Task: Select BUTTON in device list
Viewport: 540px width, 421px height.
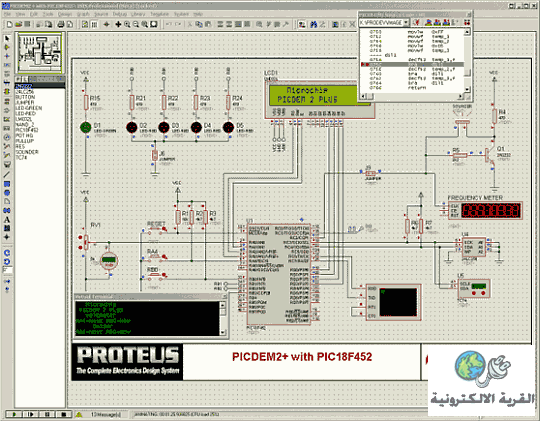Action: 25,97
